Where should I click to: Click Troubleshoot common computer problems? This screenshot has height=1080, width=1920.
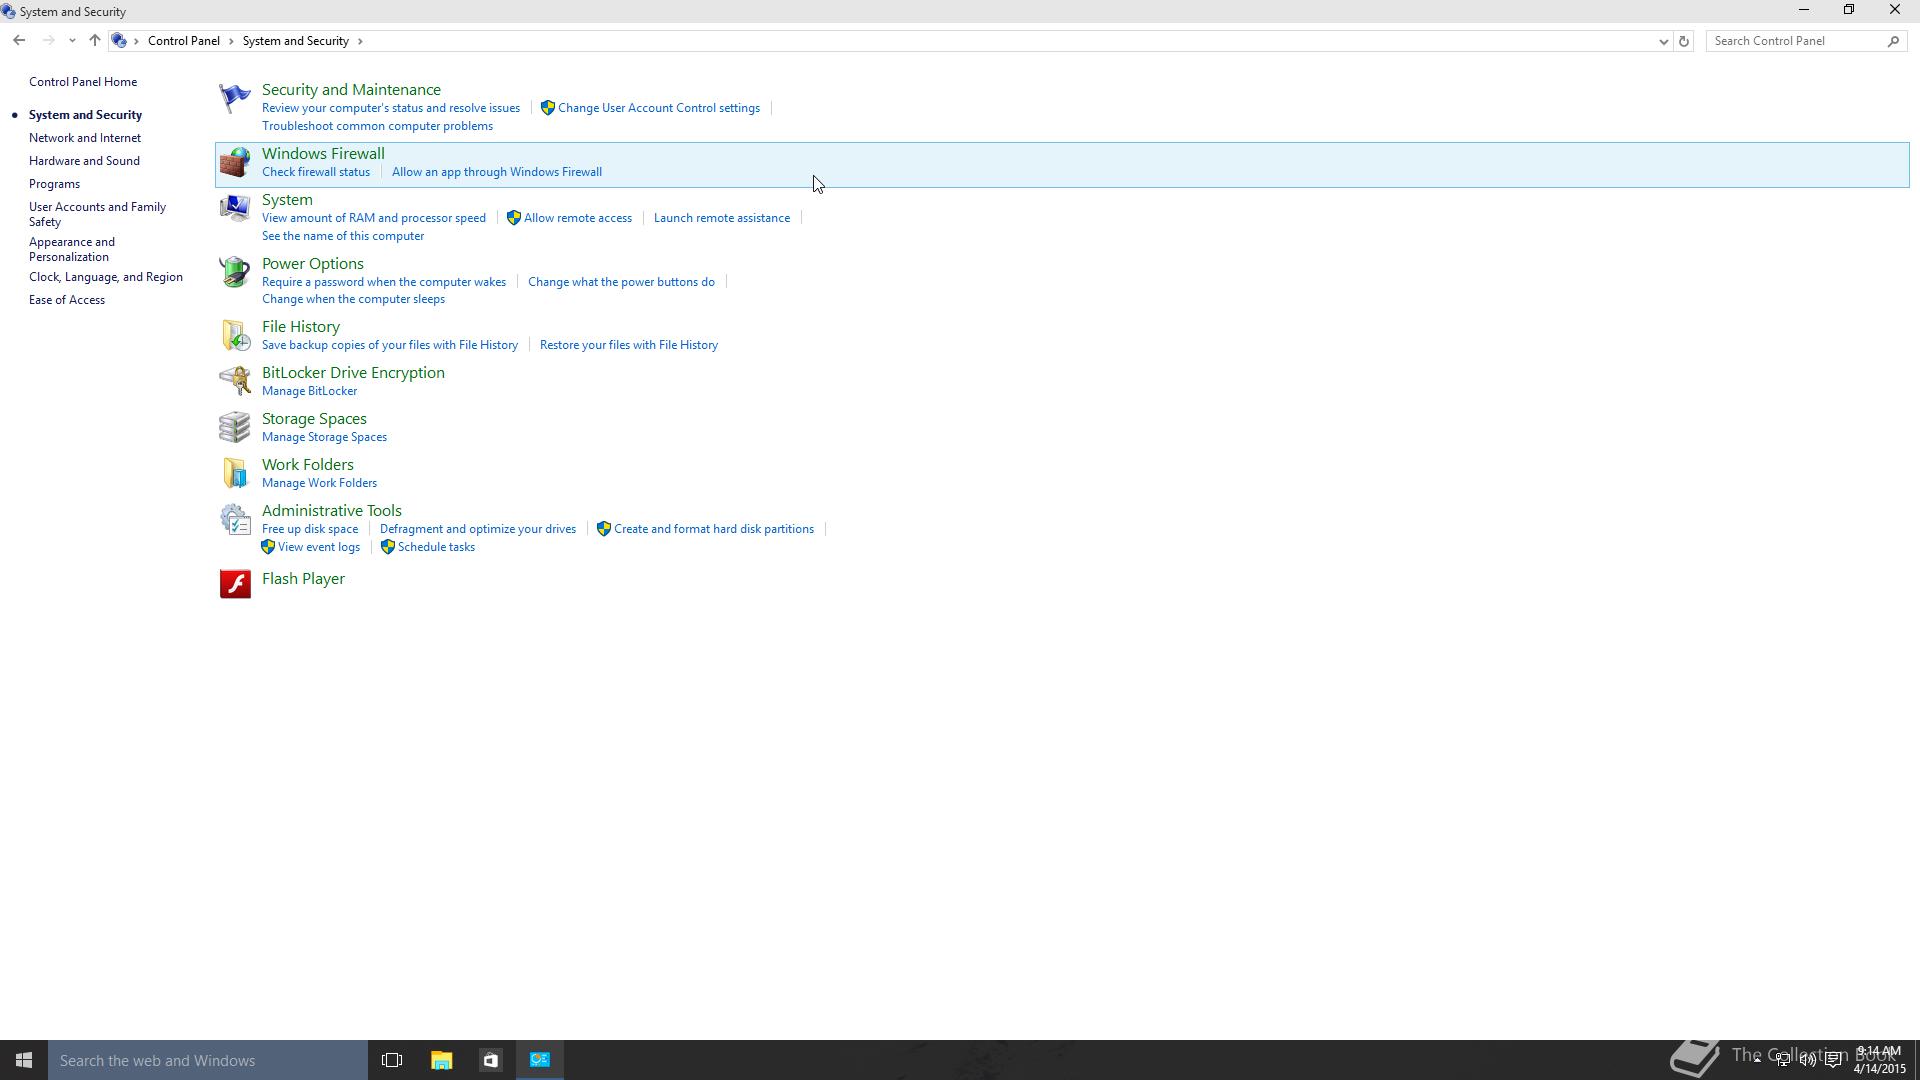377,126
